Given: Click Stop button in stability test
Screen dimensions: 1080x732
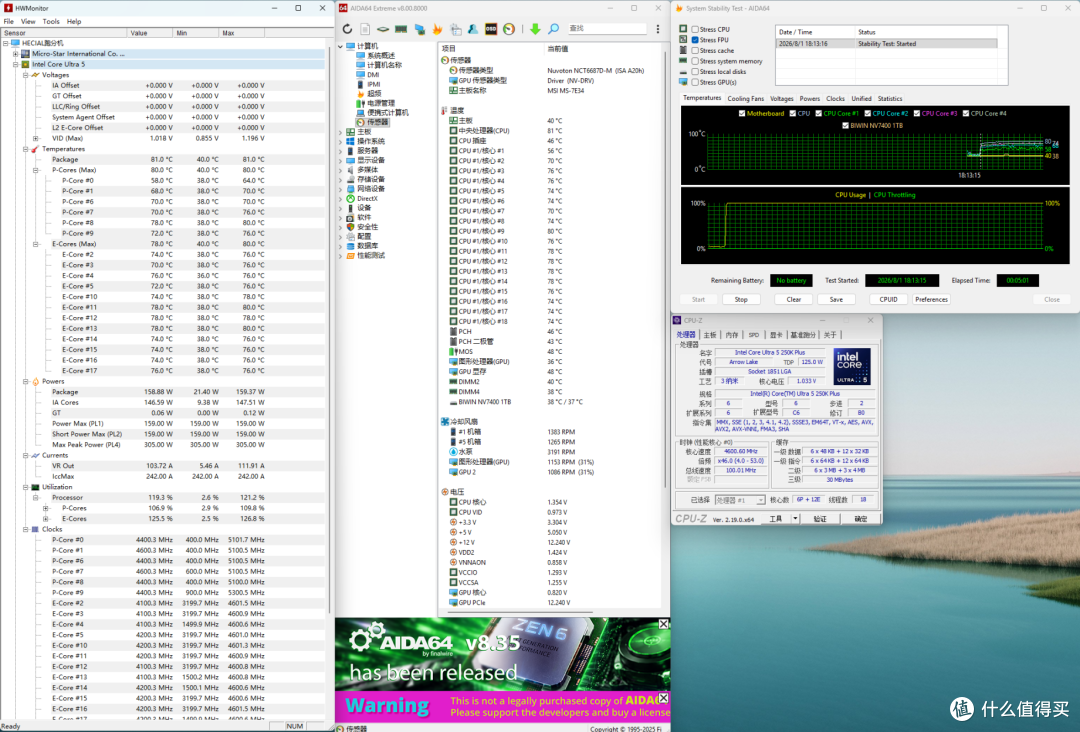Looking at the screenshot, I should point(741,300).
